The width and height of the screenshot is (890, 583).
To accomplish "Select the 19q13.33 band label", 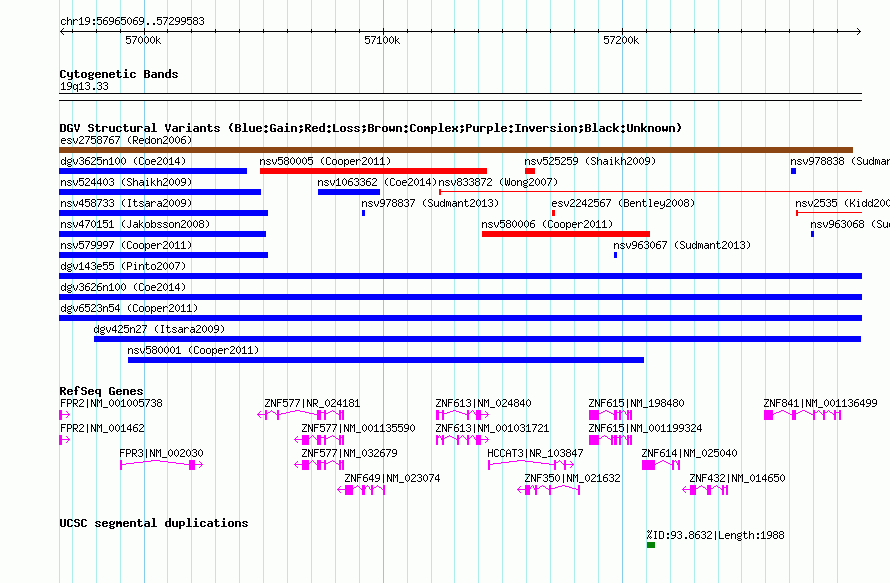I will tap(84, 86).
